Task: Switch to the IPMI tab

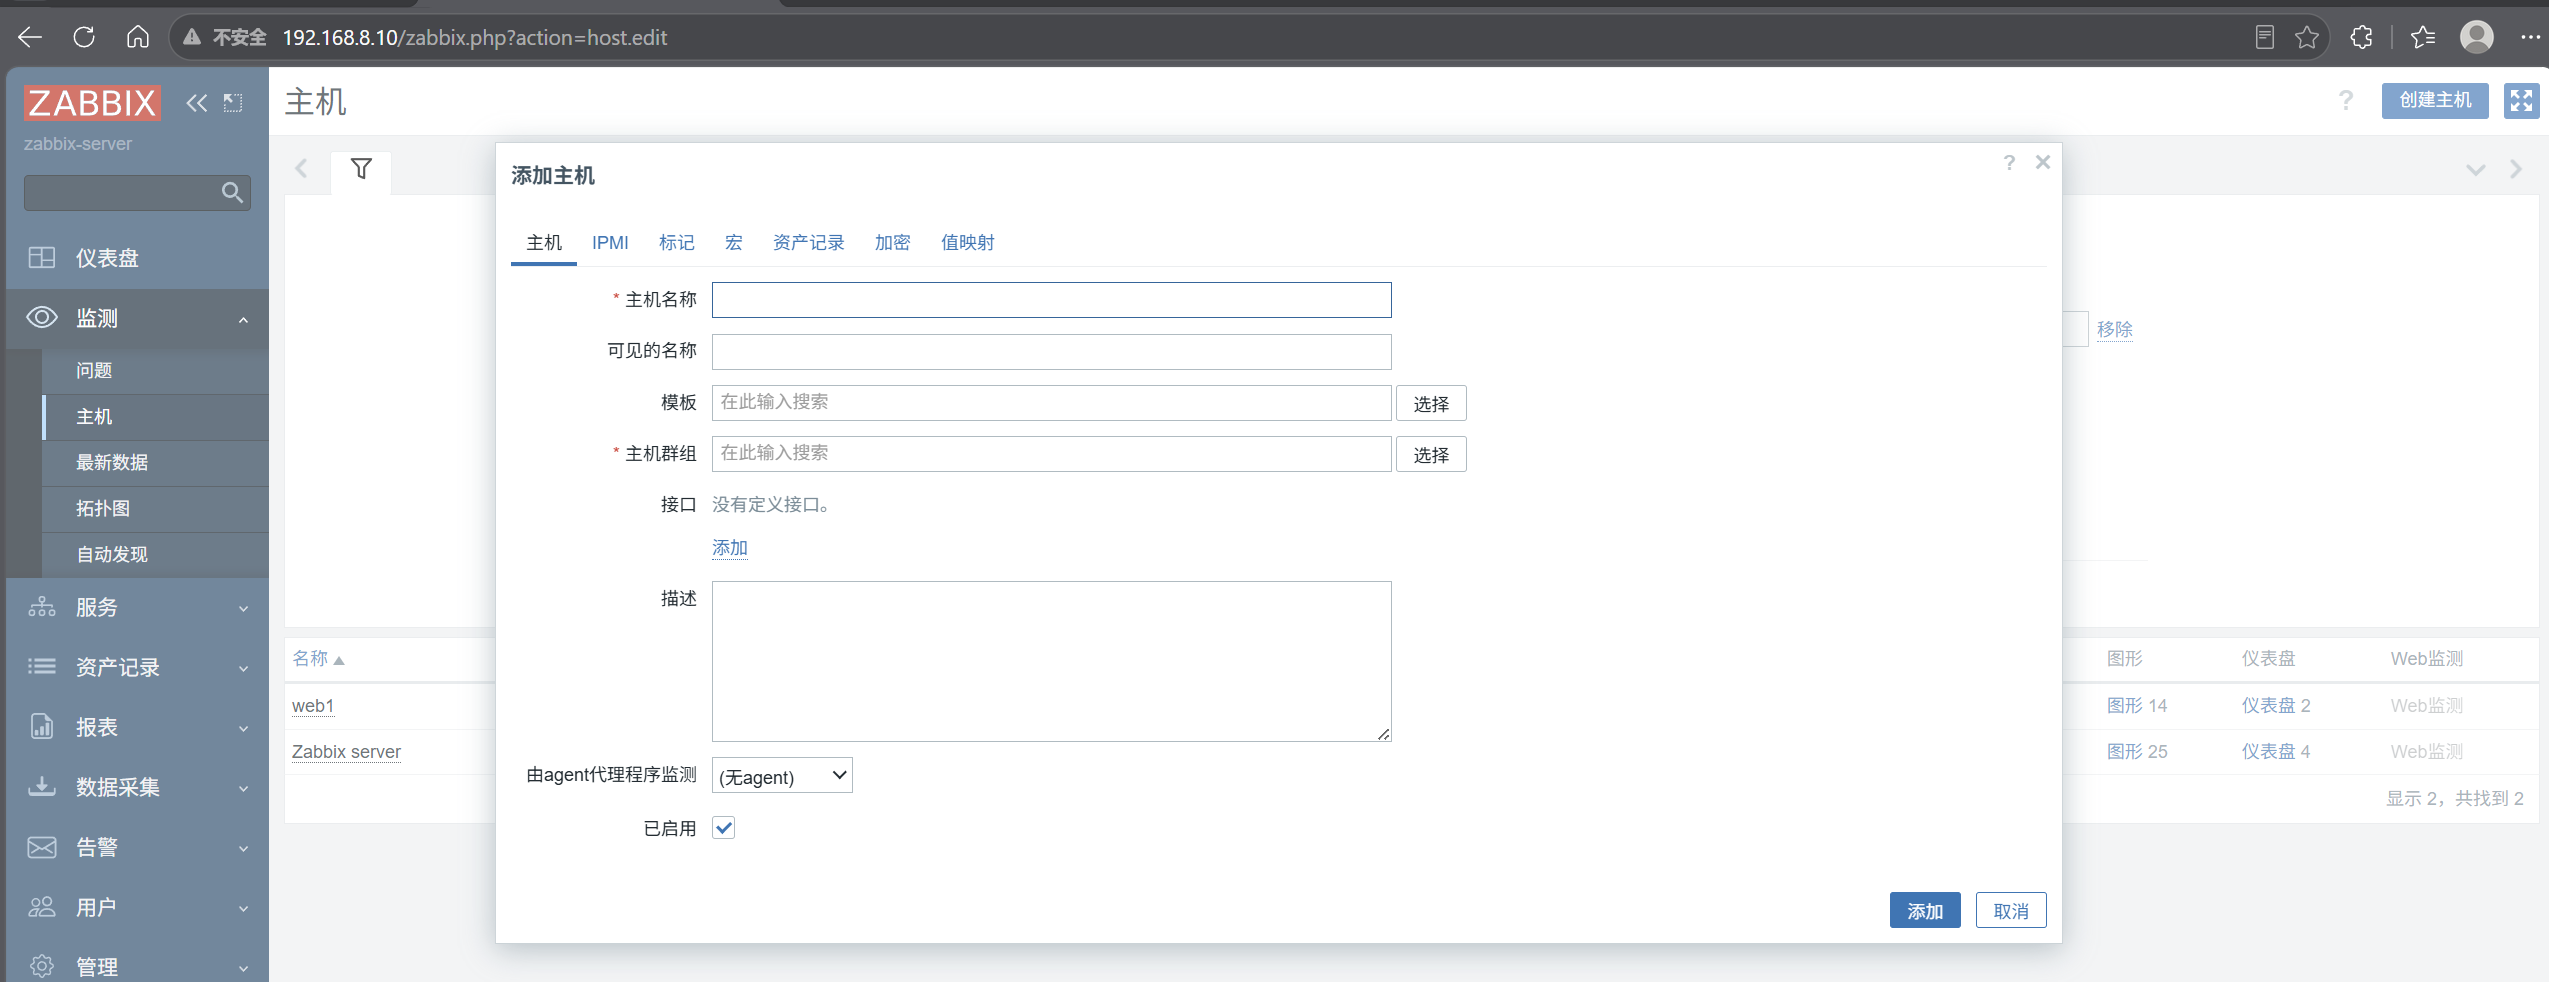Action: point(610,243)
